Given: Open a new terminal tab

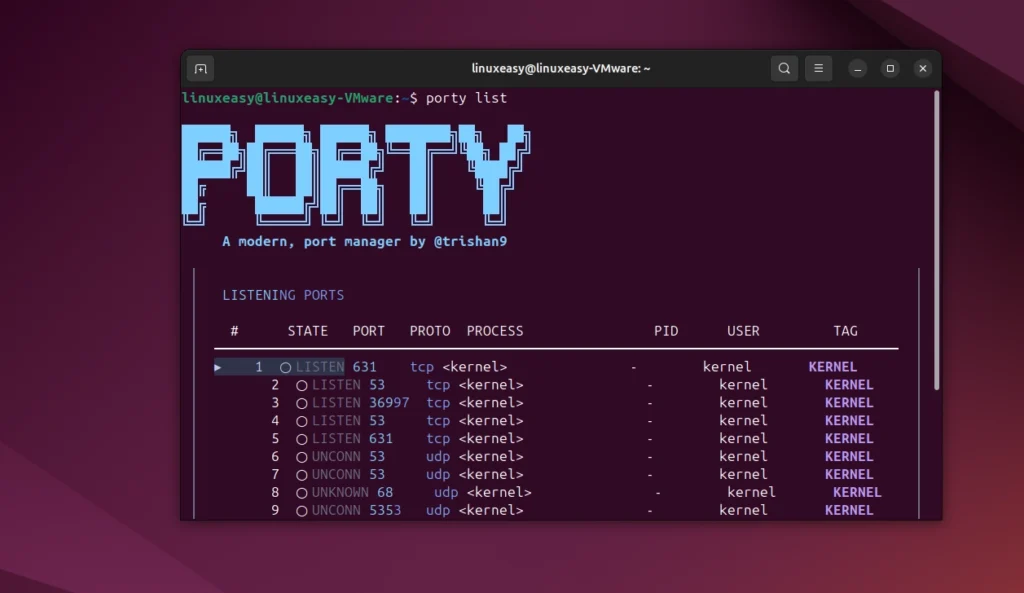Looking at the screenshot, I should coord(200,68).
